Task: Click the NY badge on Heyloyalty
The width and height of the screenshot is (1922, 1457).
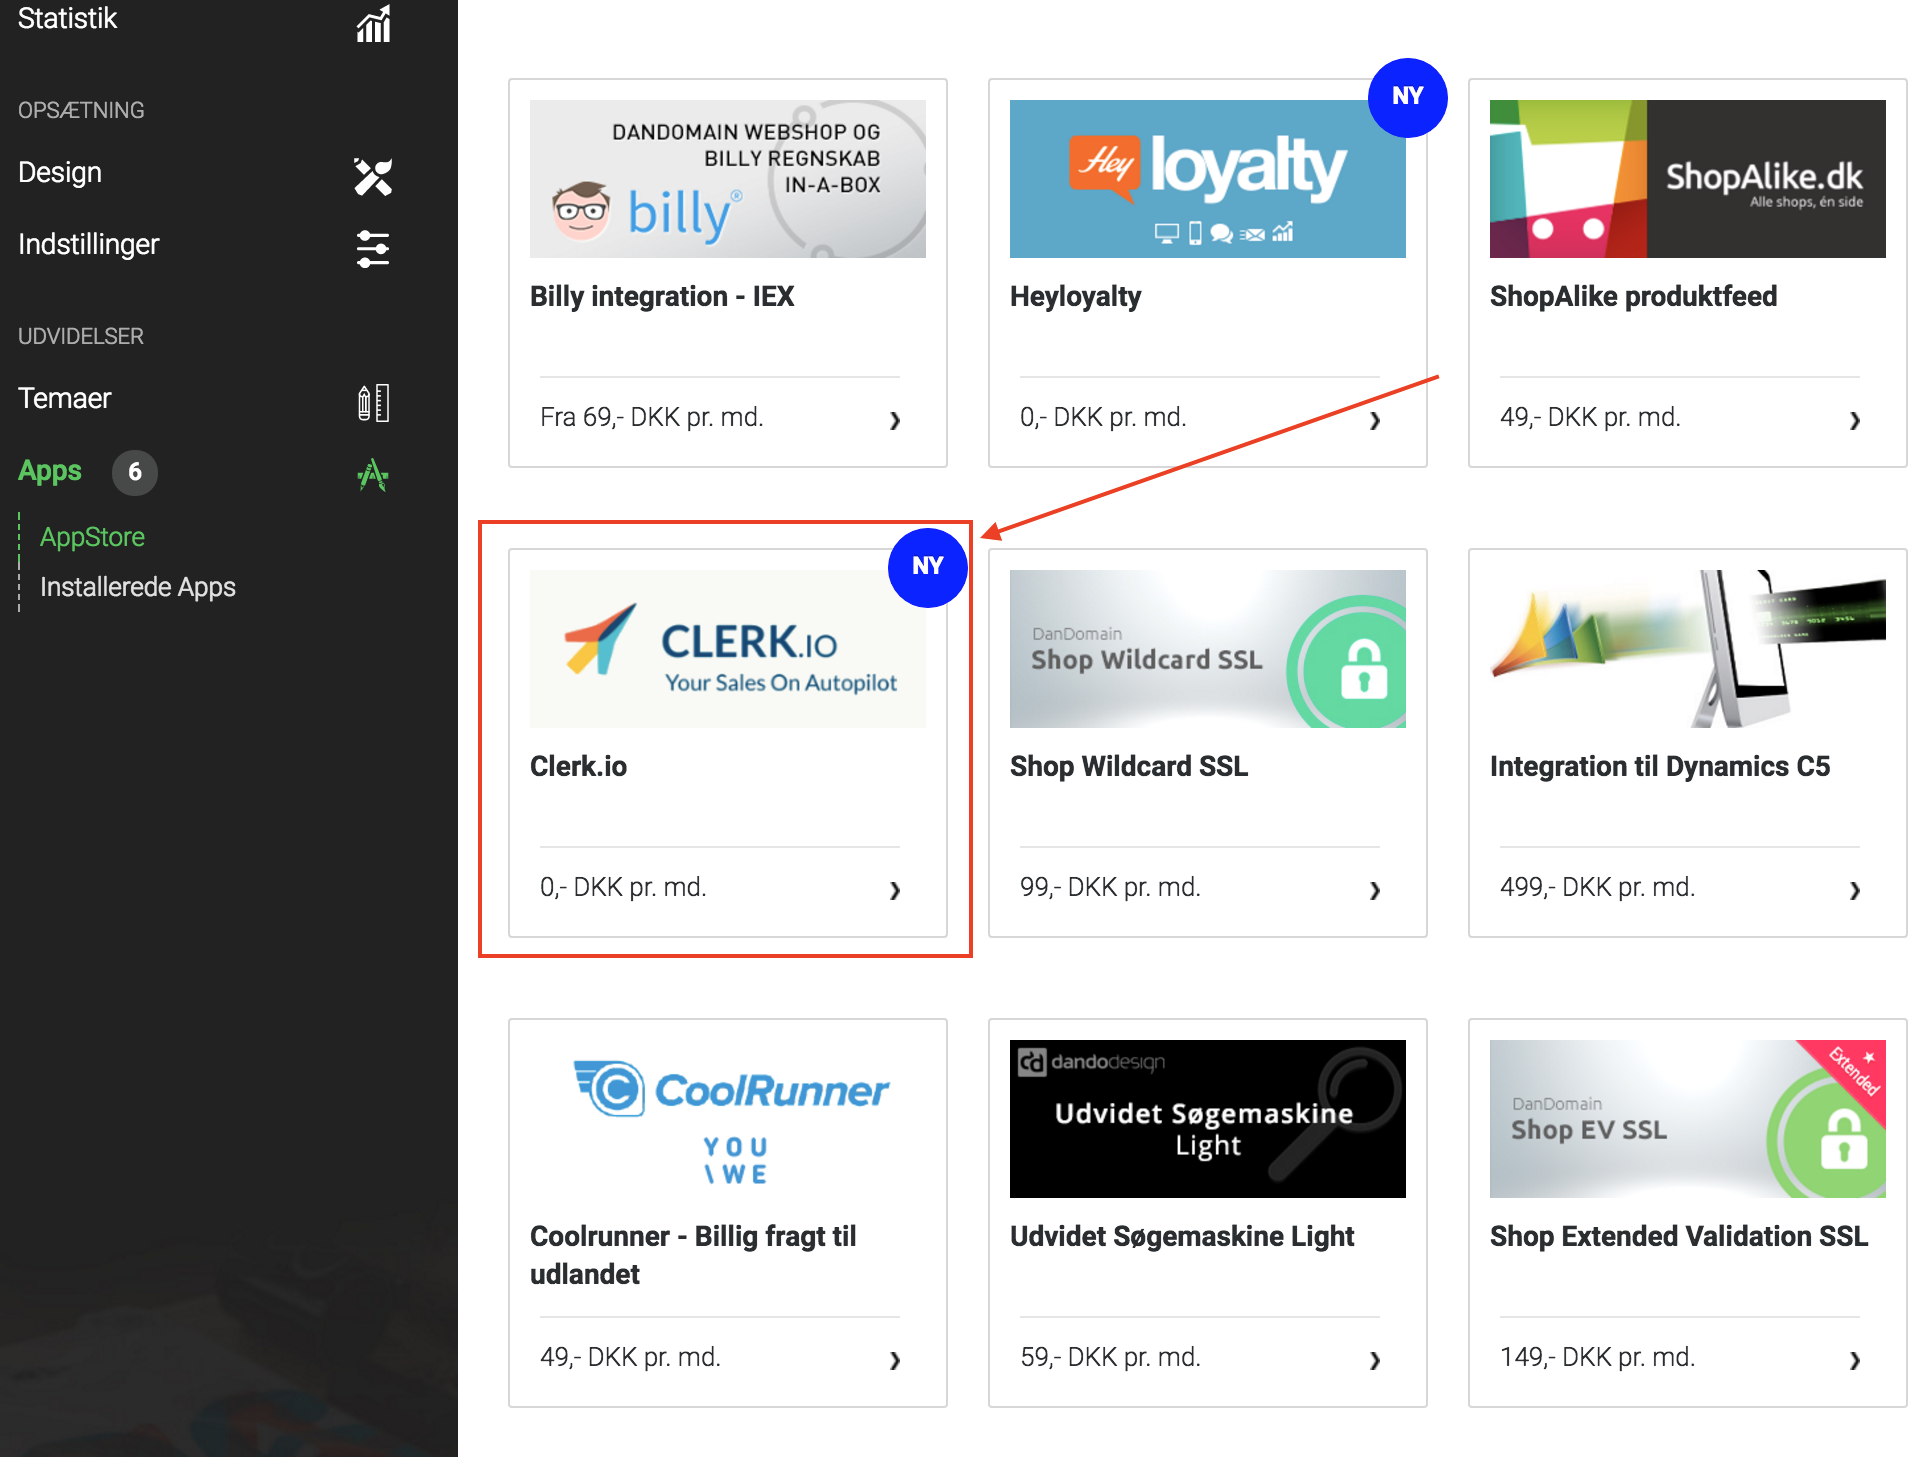Action: (1407, 97)
